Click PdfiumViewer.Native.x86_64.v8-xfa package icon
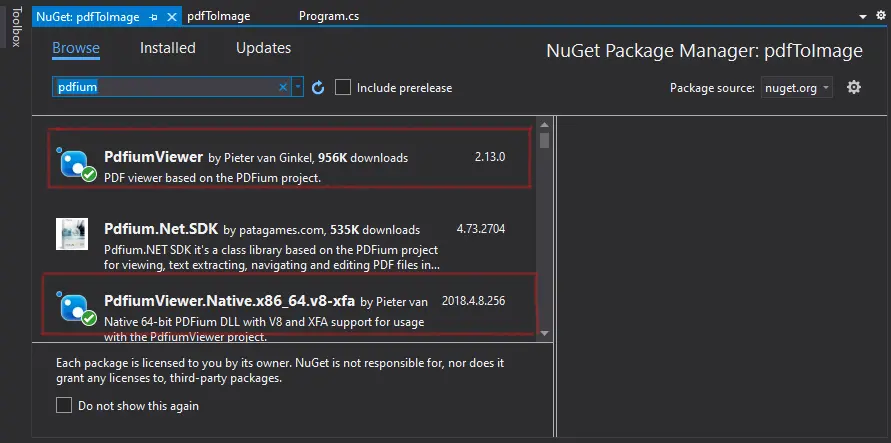The height and width of the screenshot is (443, 891). (x=75, y=310)
